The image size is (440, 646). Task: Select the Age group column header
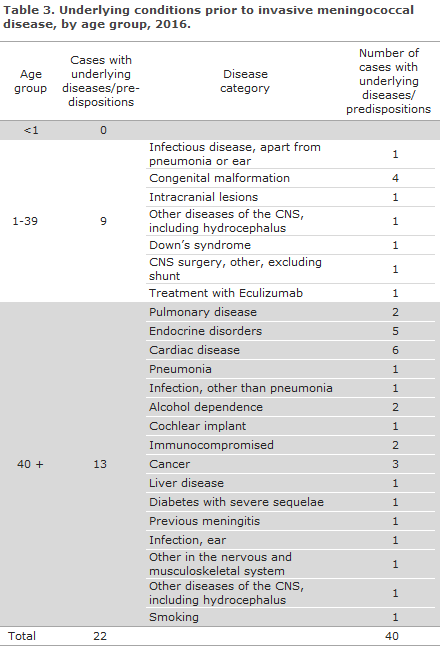pos(30,81)
